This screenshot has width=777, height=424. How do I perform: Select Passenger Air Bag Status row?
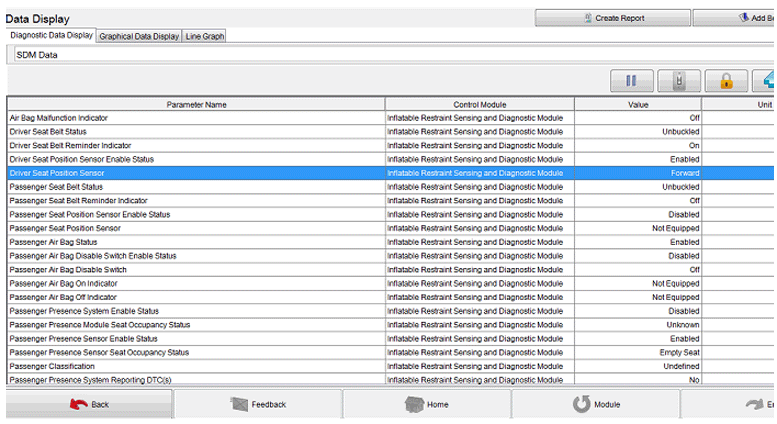pos(390,242)
